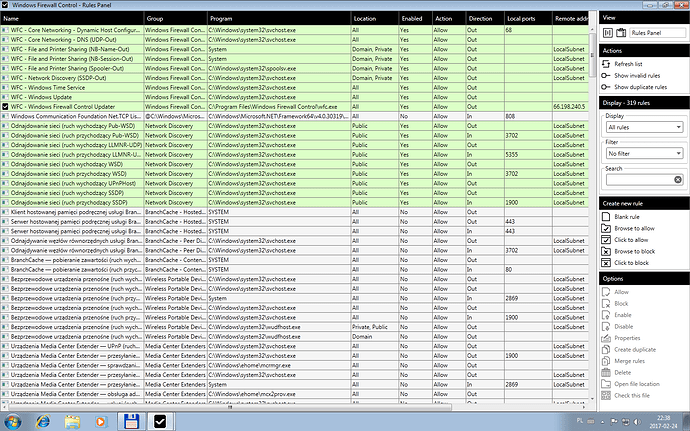Click the Show invalid rules key icon
This screenshot has width=690, height=431.
point(606,76)
